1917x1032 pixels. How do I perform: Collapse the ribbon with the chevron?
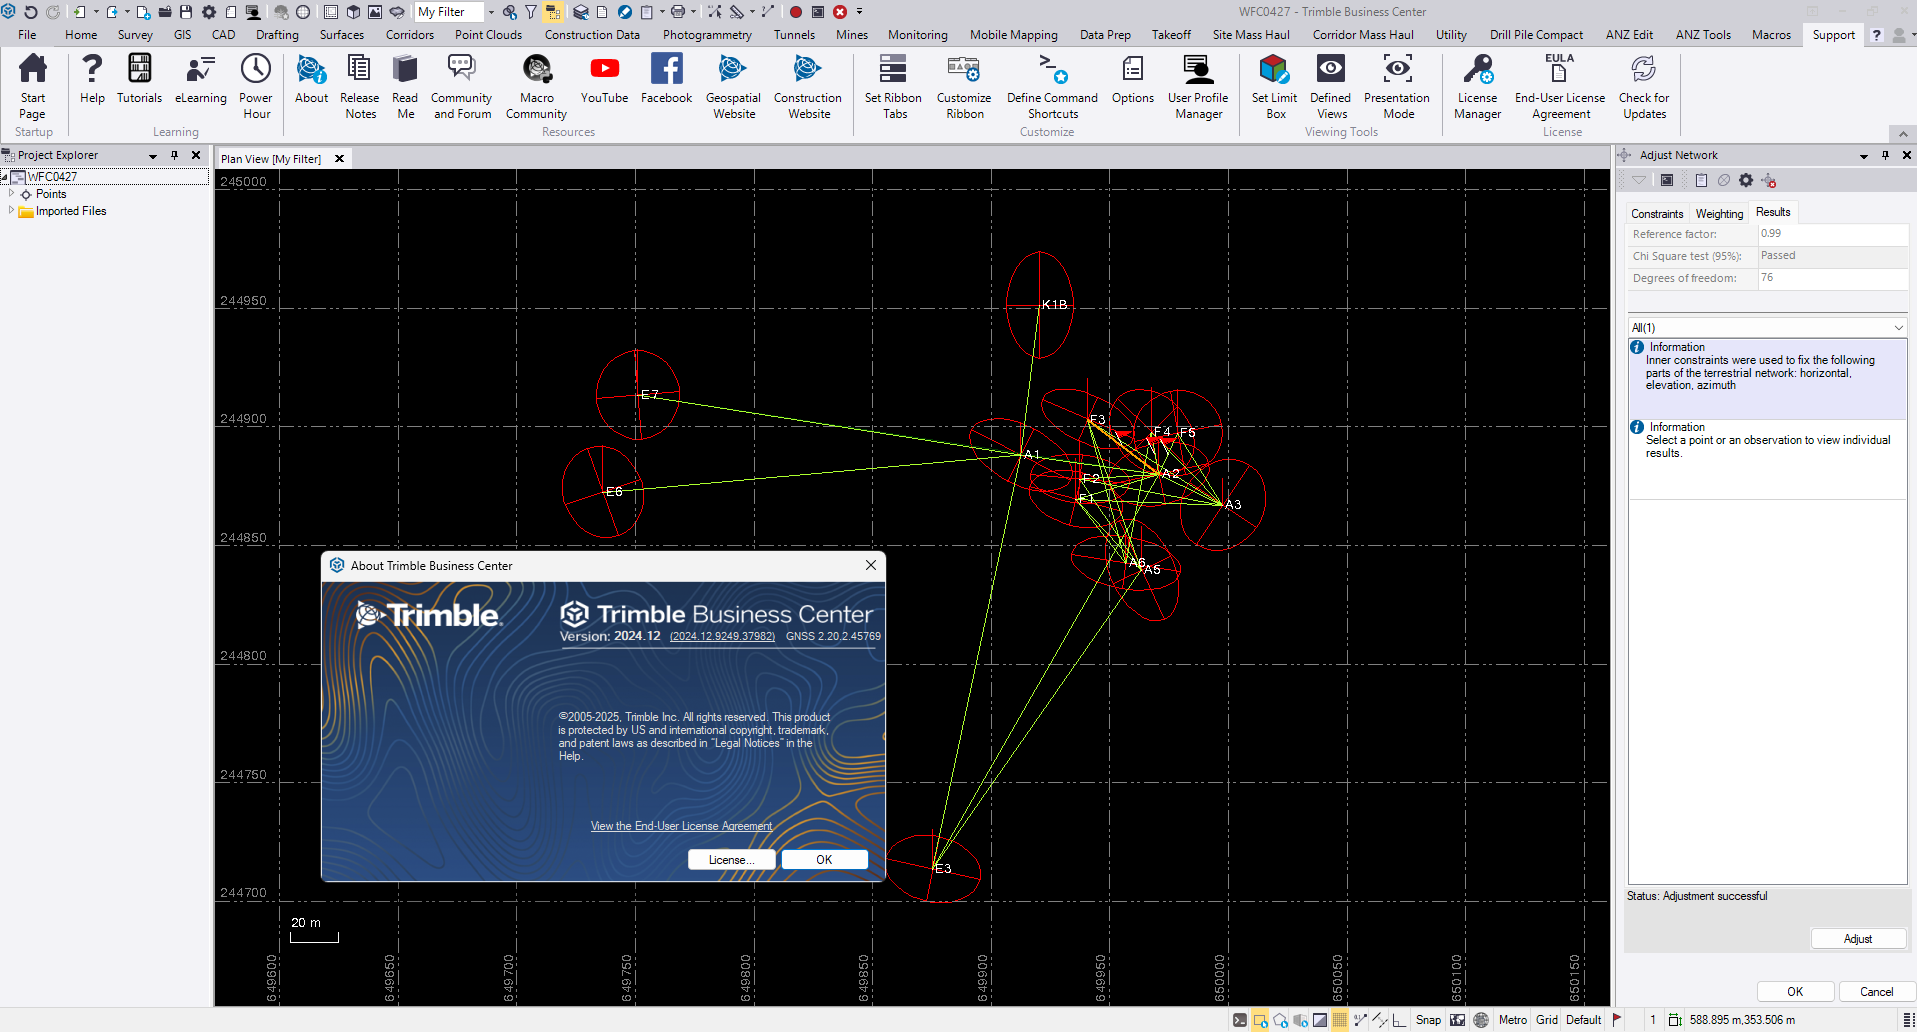1902,133
